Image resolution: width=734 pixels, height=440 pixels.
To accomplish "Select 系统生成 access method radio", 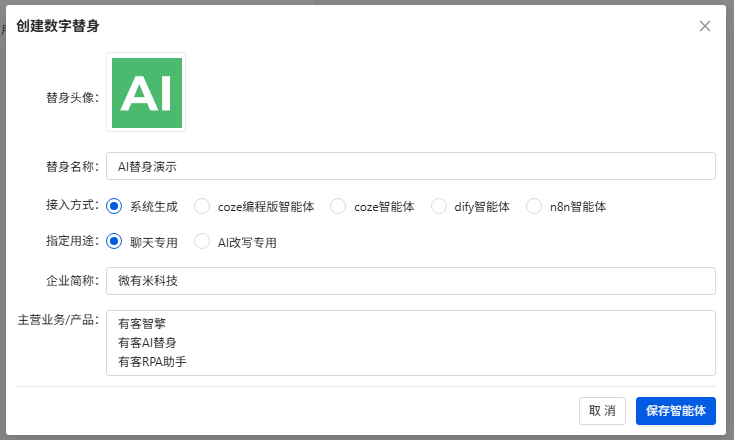I will [114, 206].
